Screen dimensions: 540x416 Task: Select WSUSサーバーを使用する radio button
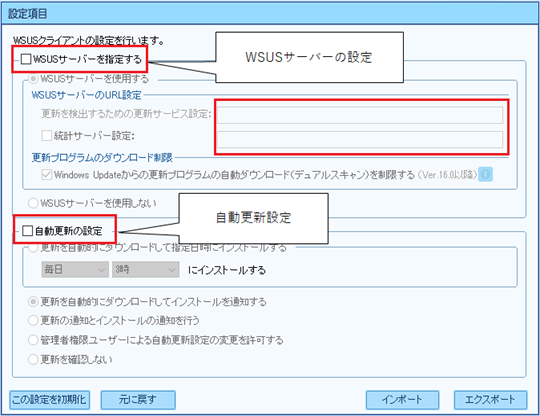tap(33, 79)
